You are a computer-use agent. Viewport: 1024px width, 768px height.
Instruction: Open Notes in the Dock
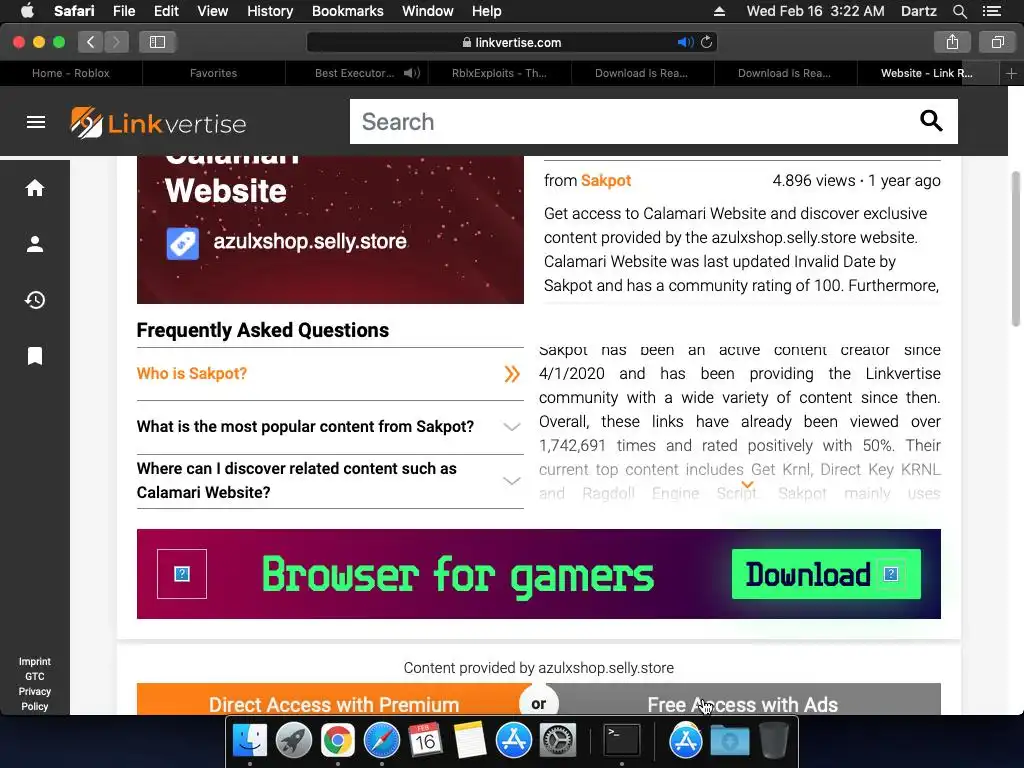click(x=470, y=741)
